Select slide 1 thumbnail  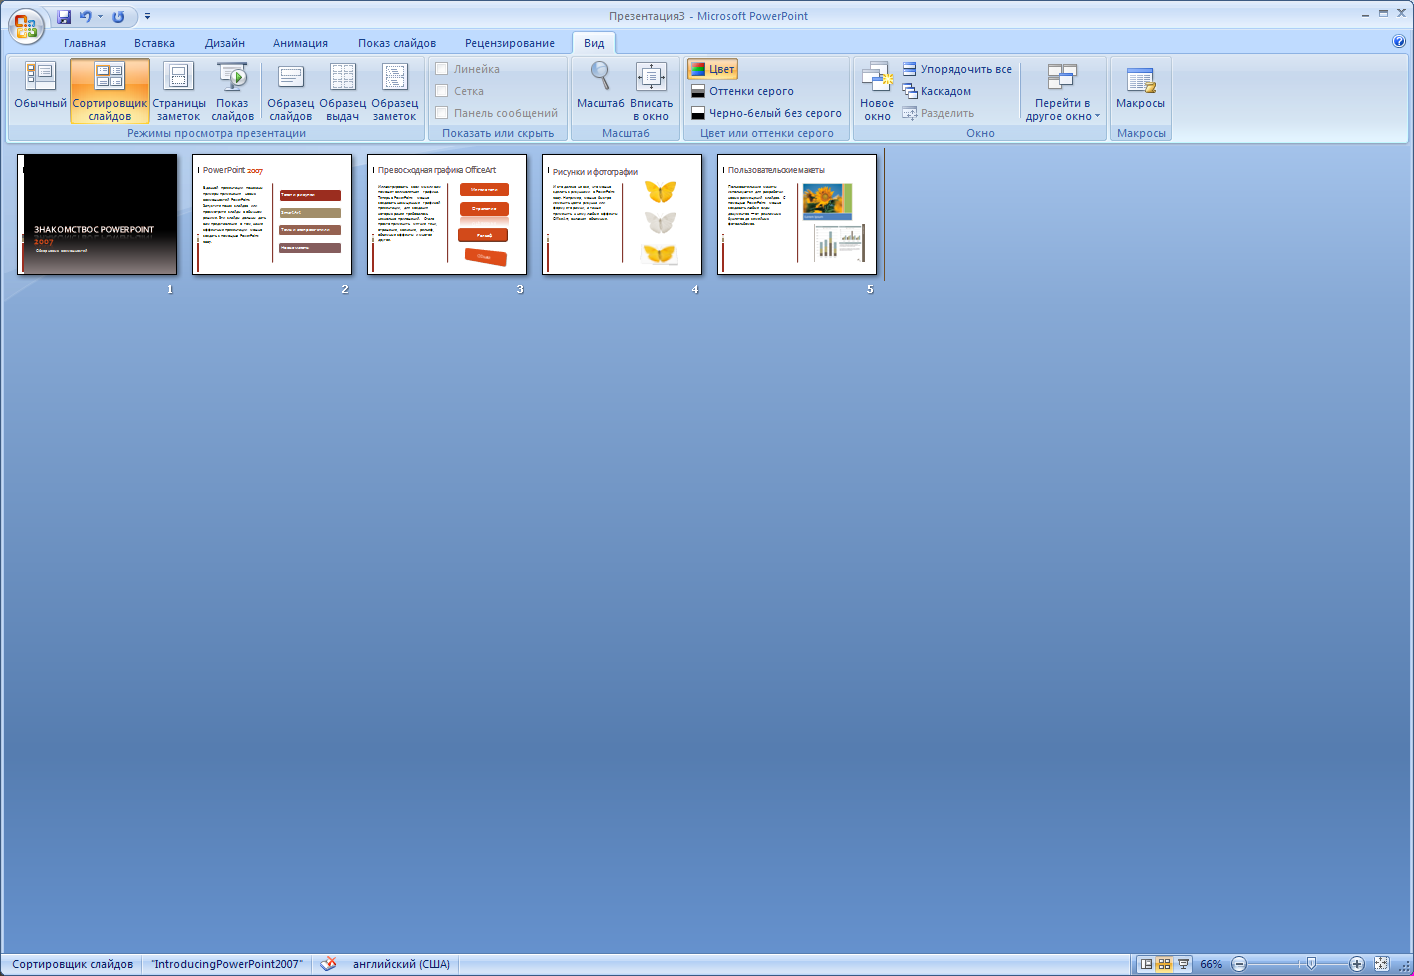(x=97, y=214)
